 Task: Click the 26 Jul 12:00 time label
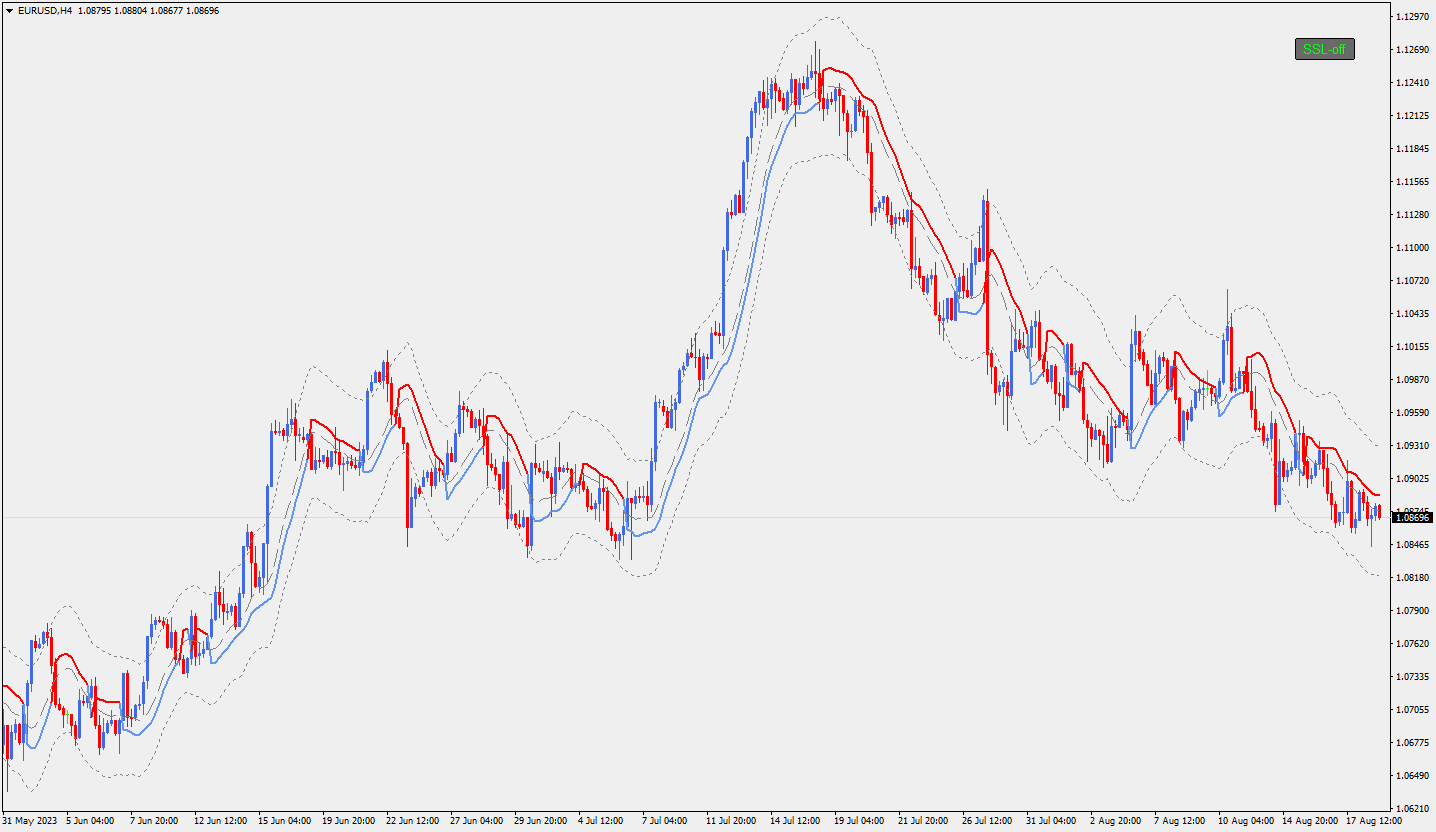[988, 821]
